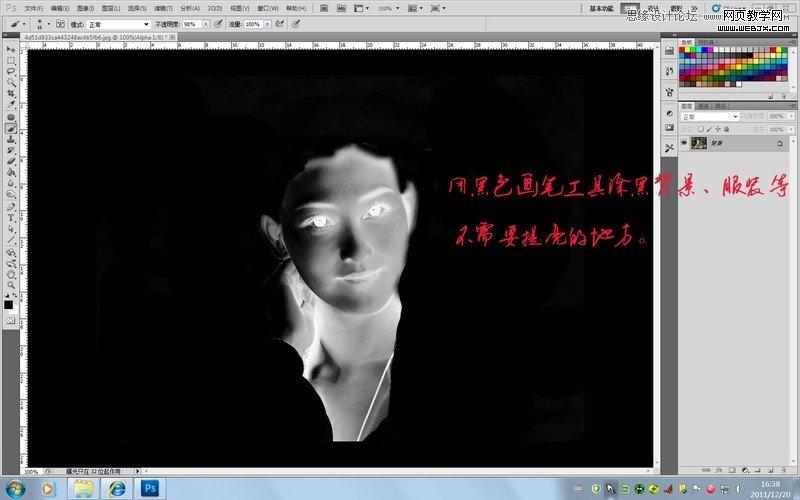Select the Spot Healing Brush tool
This screenshot has height=500, width=800.
10,117
